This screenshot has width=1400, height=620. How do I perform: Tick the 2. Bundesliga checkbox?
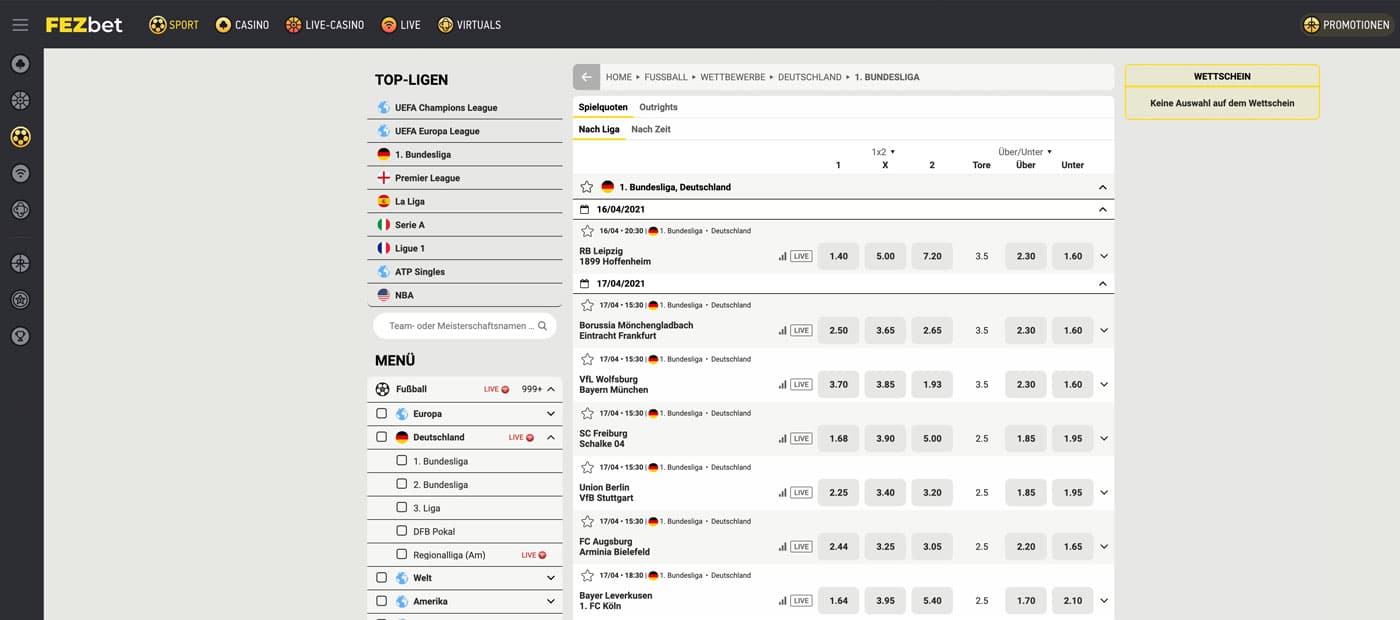point(402,484)
